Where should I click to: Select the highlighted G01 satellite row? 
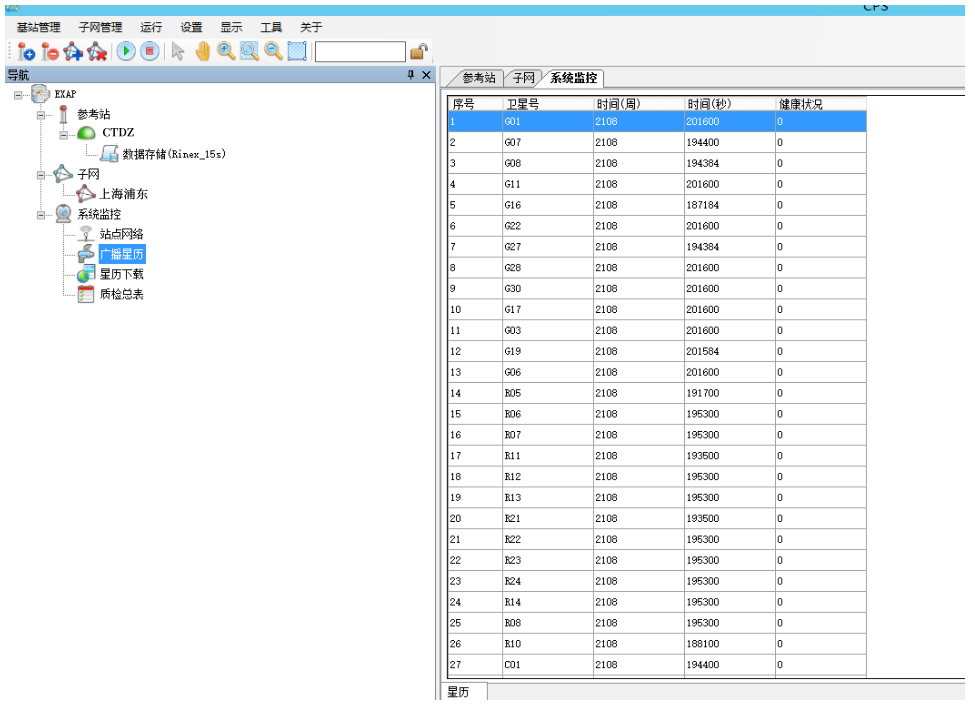point(657,122)
